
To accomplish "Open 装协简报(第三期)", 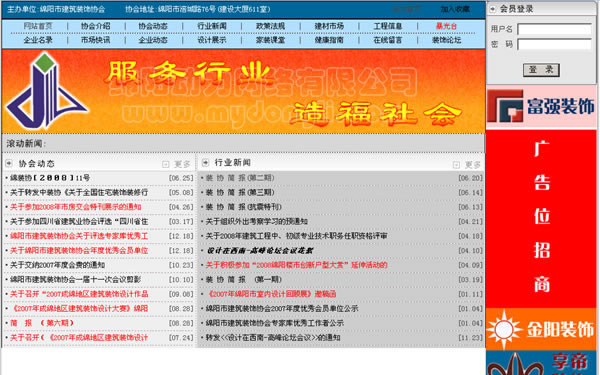I will pos(240,192).
